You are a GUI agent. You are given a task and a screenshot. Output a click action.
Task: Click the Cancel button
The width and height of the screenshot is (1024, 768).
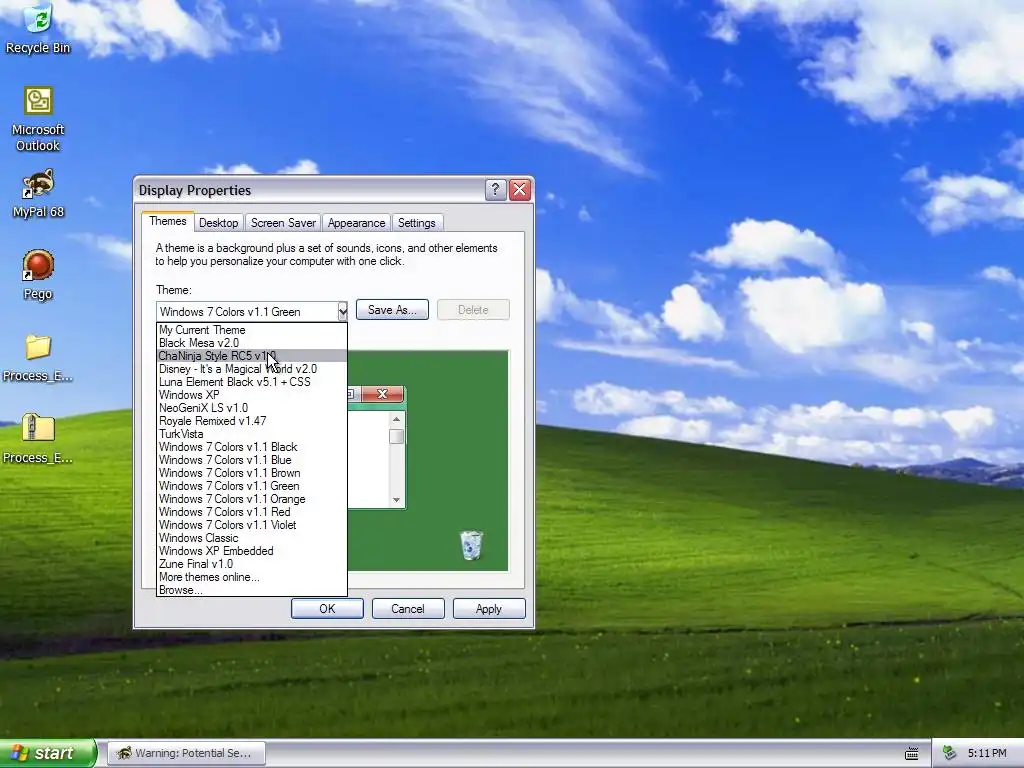(408, 609)
